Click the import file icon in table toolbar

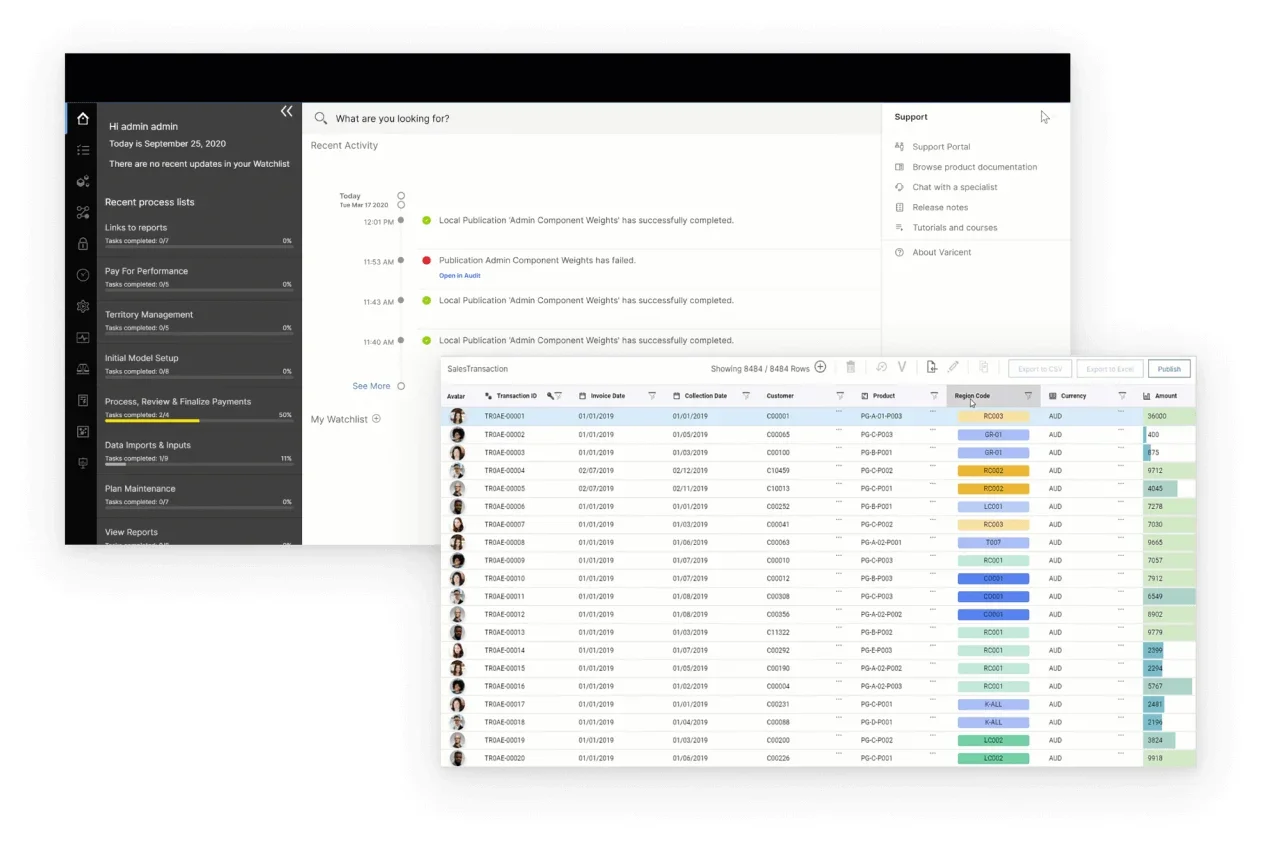click(931, 367)
